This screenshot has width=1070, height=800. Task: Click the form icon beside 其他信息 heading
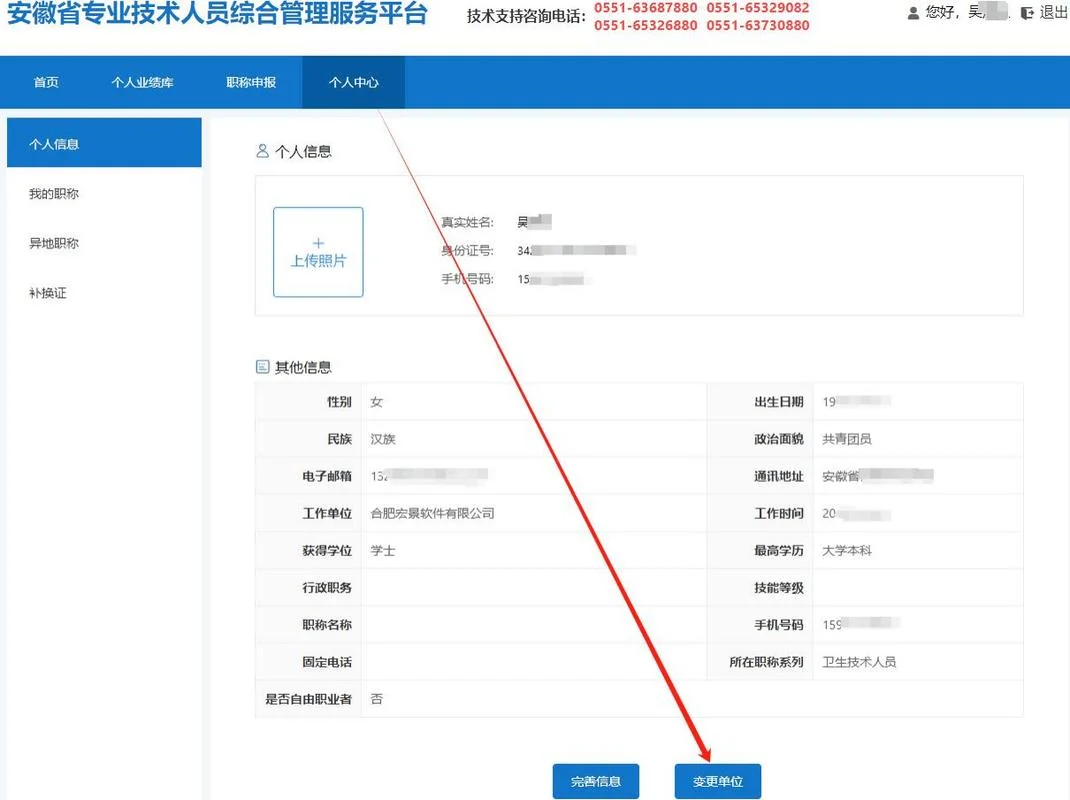click(x=262, y=367)
